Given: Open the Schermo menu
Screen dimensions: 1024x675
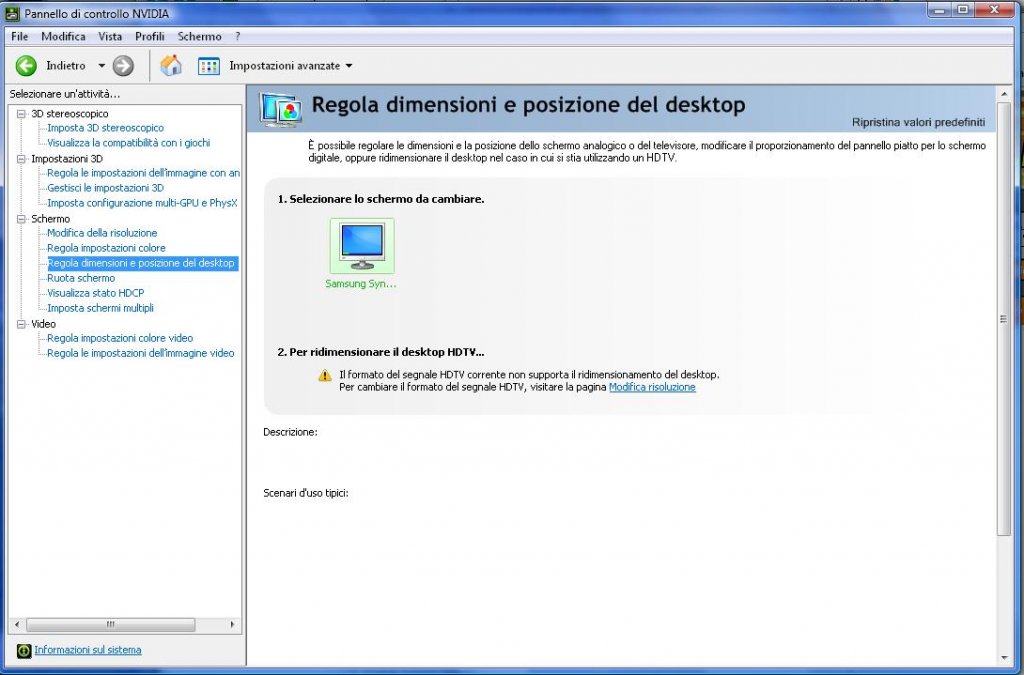Looking at the screenshot, I should click(x=199, y=37).
